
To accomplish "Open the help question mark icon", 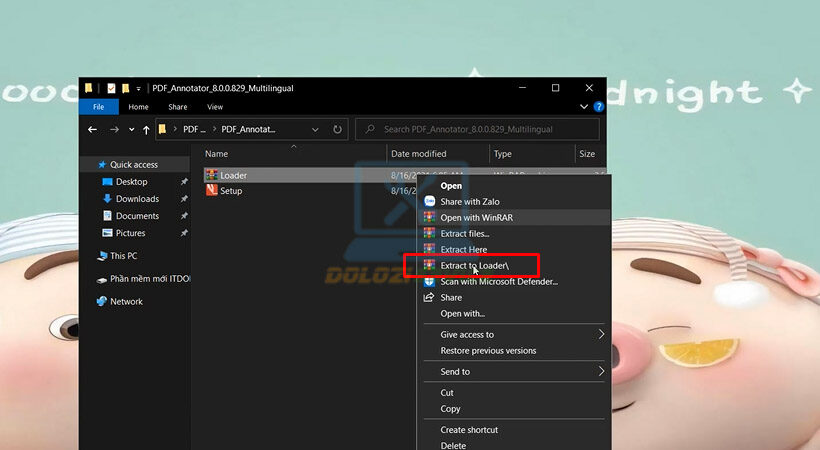I will pyautogui.click(x=599, y=107).
